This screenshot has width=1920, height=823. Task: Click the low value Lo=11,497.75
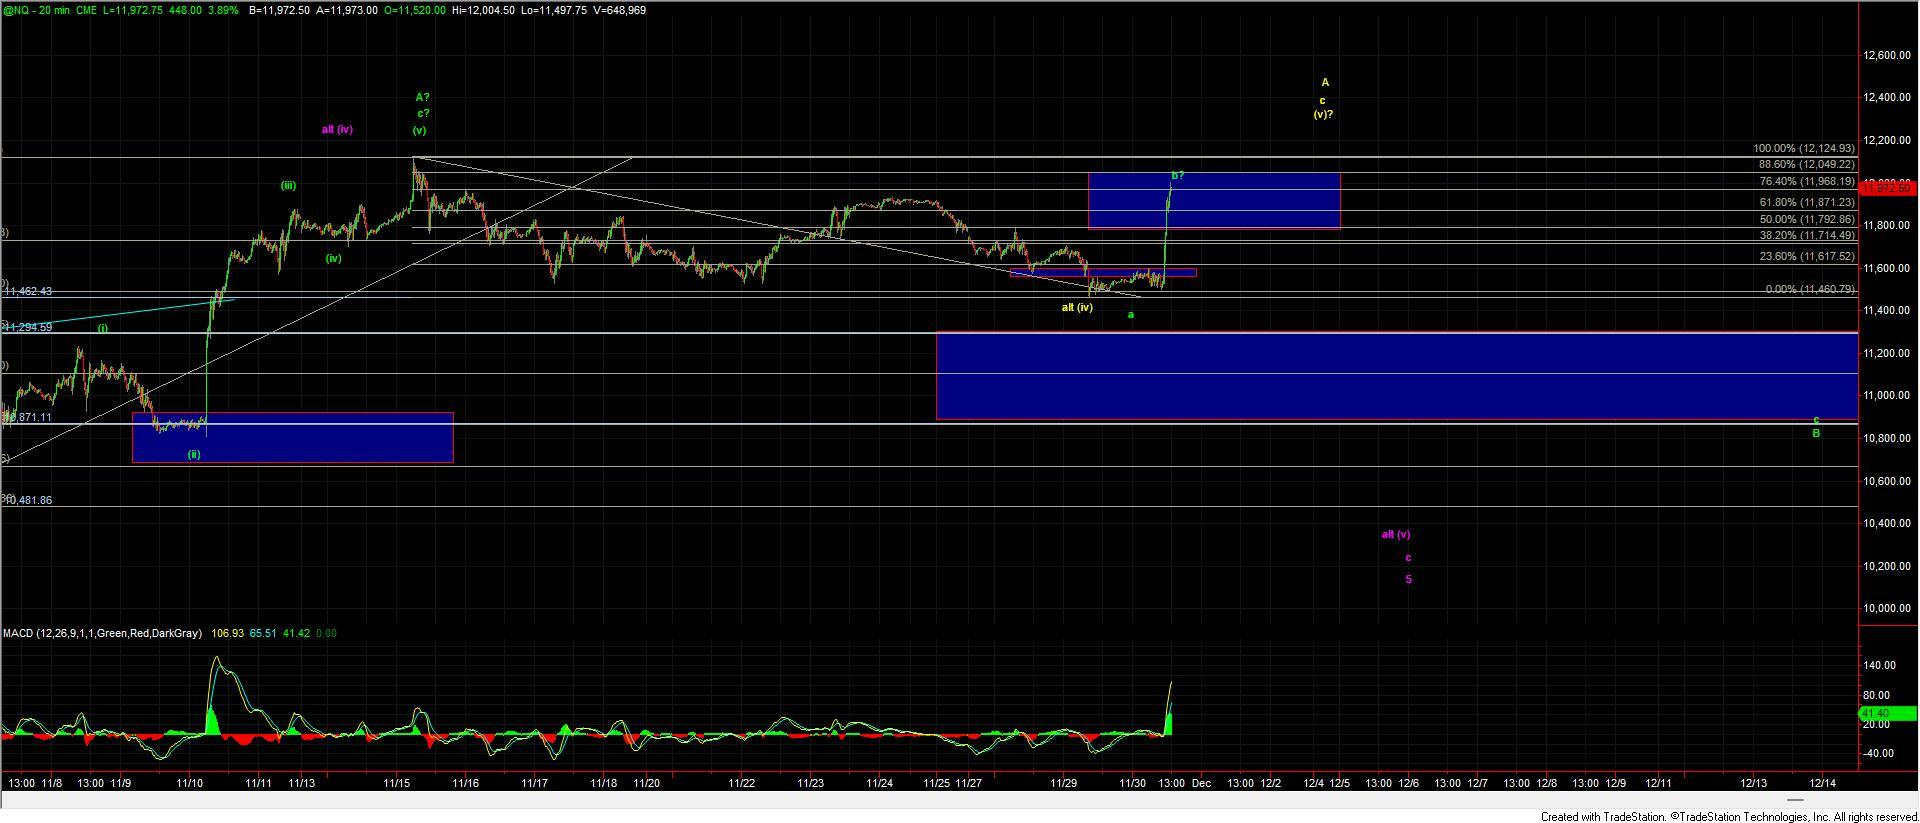pyautogui.click(x=553, y=10)
